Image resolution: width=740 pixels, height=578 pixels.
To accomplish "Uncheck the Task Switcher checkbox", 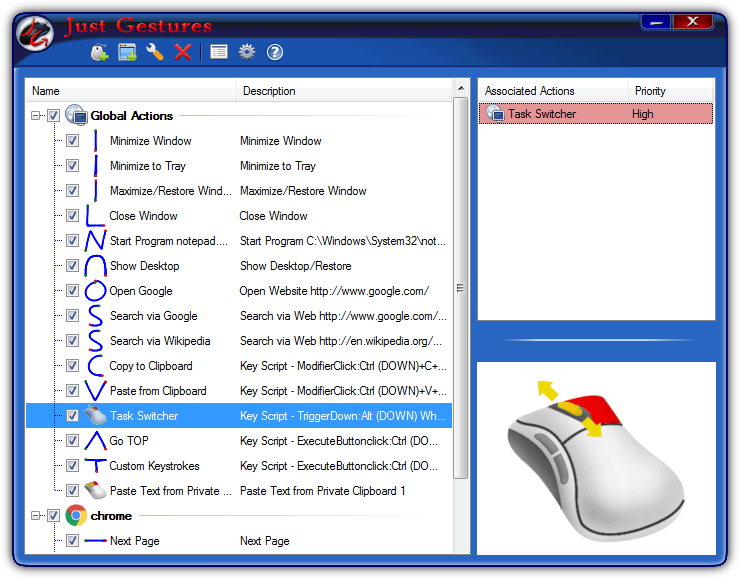I will coord(72,415).
